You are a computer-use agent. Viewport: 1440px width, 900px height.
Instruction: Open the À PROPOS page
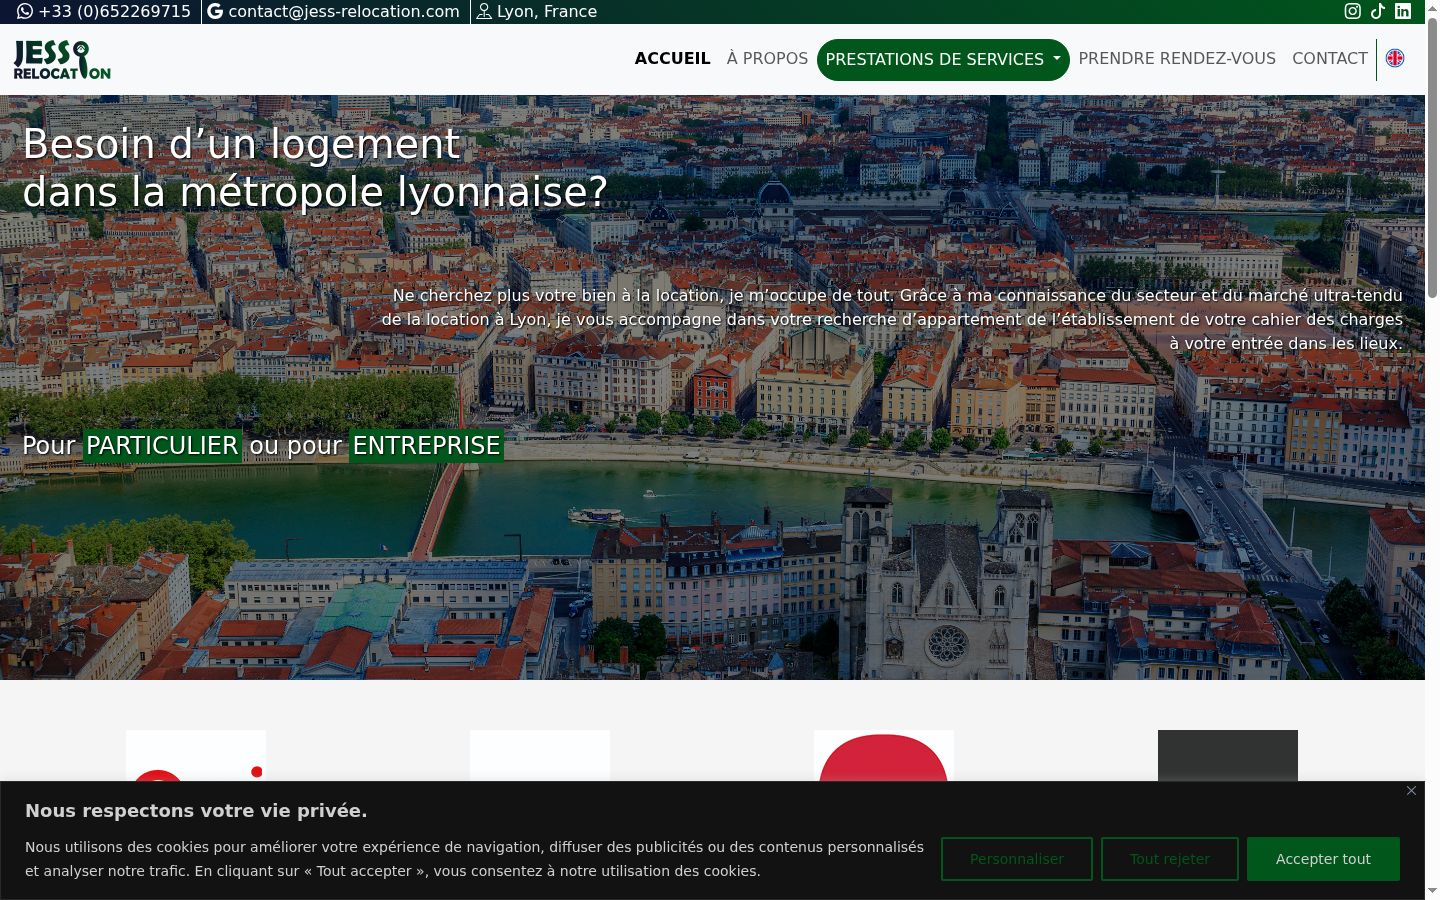point(767,58)
